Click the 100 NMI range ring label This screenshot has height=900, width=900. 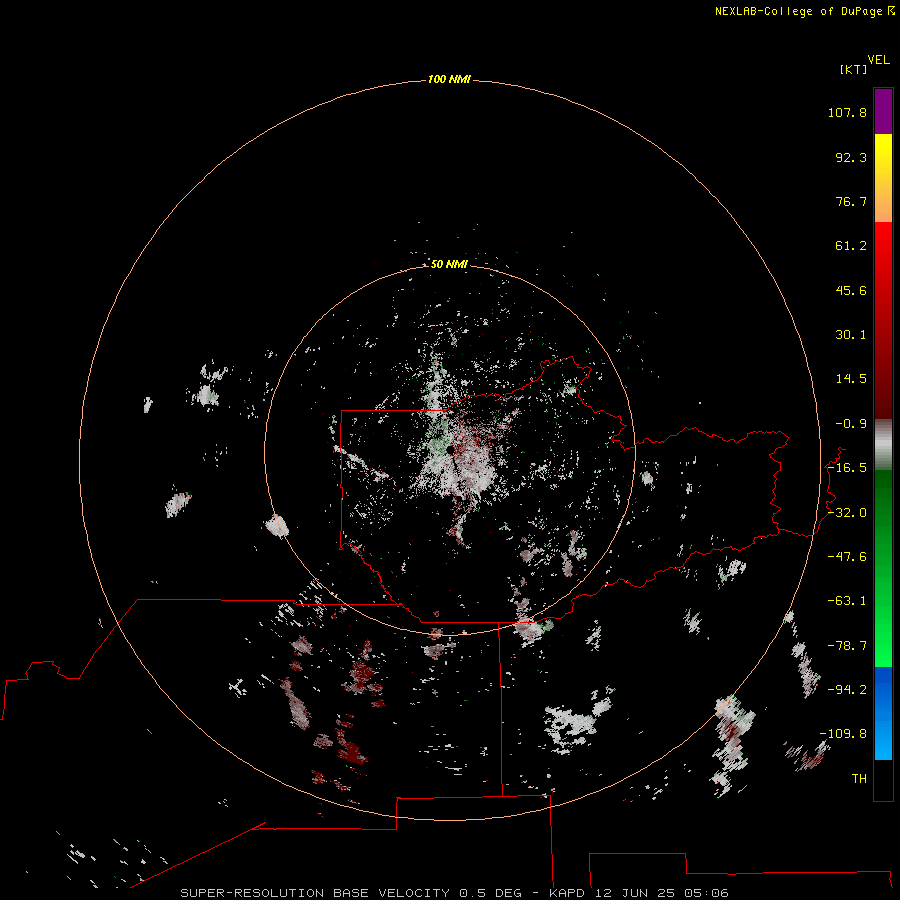(449, 79)
